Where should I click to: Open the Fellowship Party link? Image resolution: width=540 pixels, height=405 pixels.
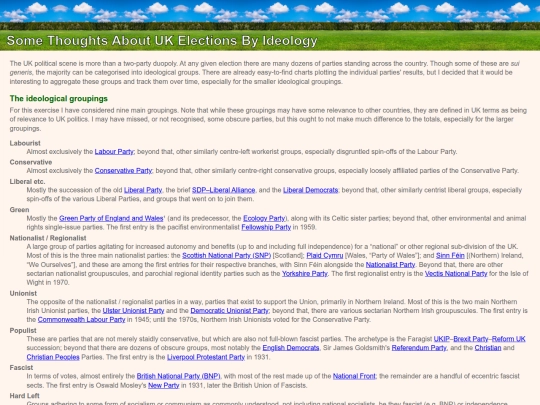point(266,227)
